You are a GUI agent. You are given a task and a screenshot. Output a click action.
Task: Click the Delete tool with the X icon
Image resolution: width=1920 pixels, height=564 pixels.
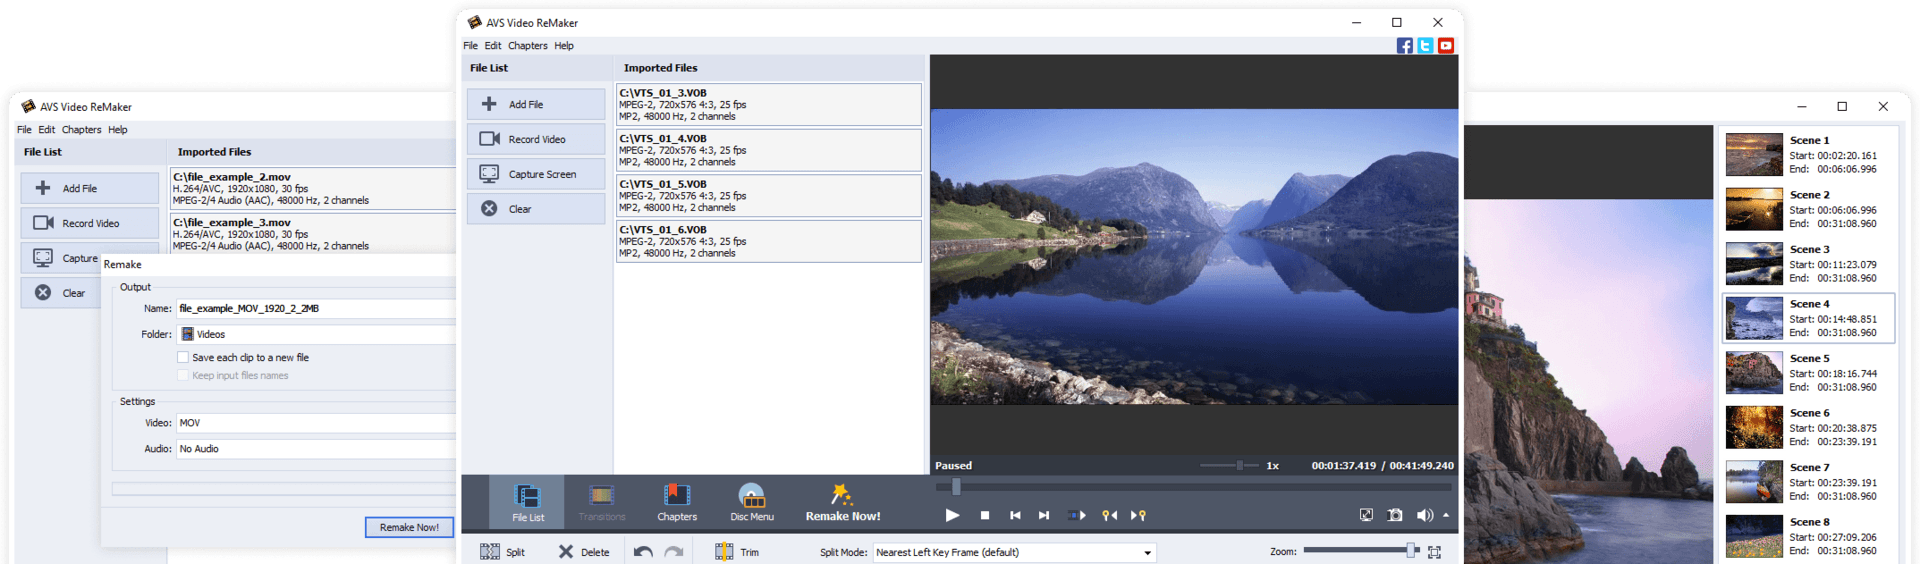coord(584,552)
